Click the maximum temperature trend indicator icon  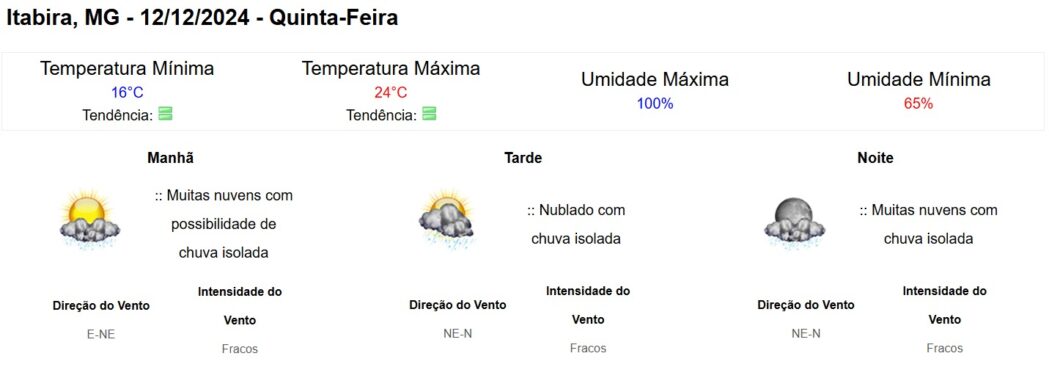pos(430,114)
